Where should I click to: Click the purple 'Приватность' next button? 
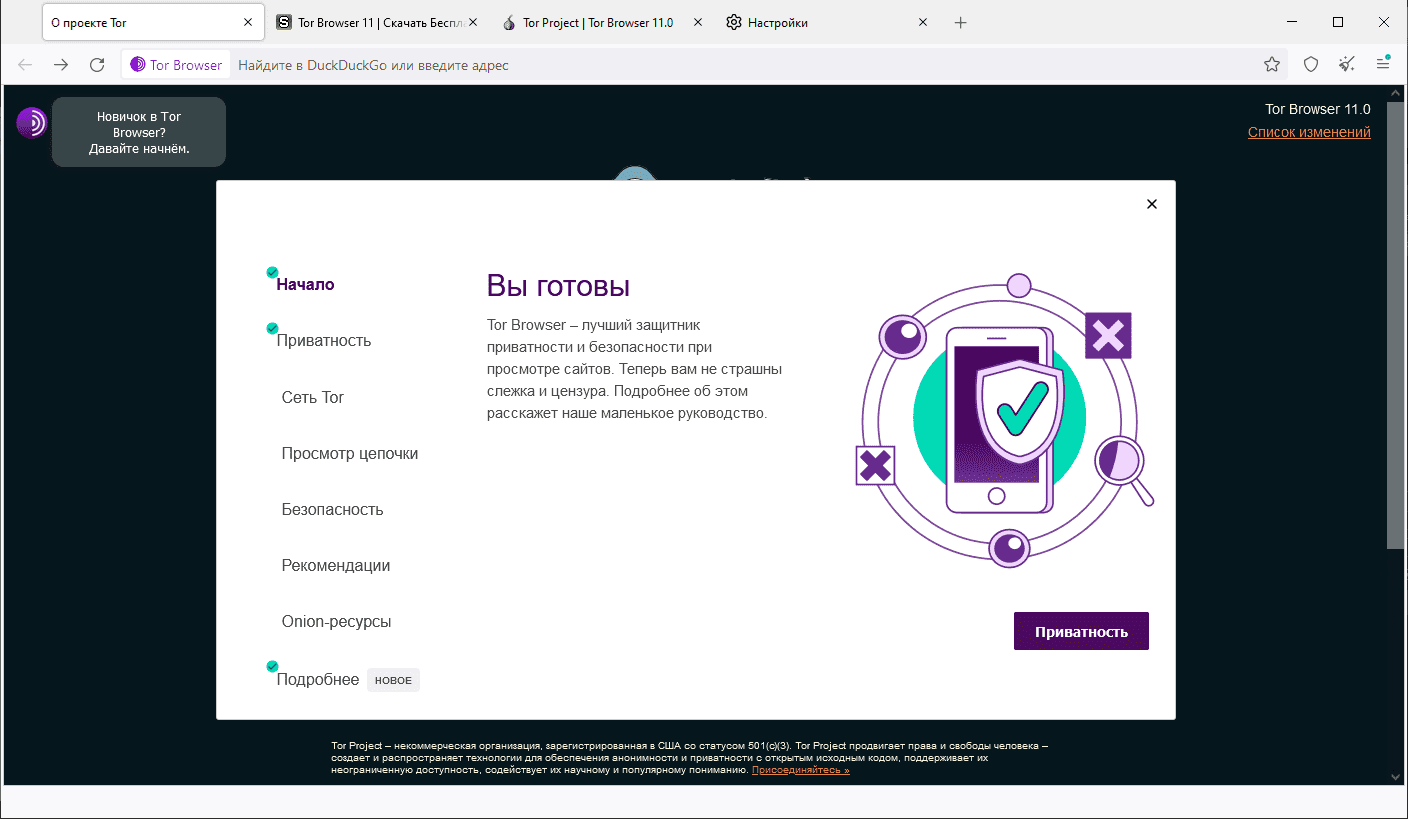[1081, 631]
